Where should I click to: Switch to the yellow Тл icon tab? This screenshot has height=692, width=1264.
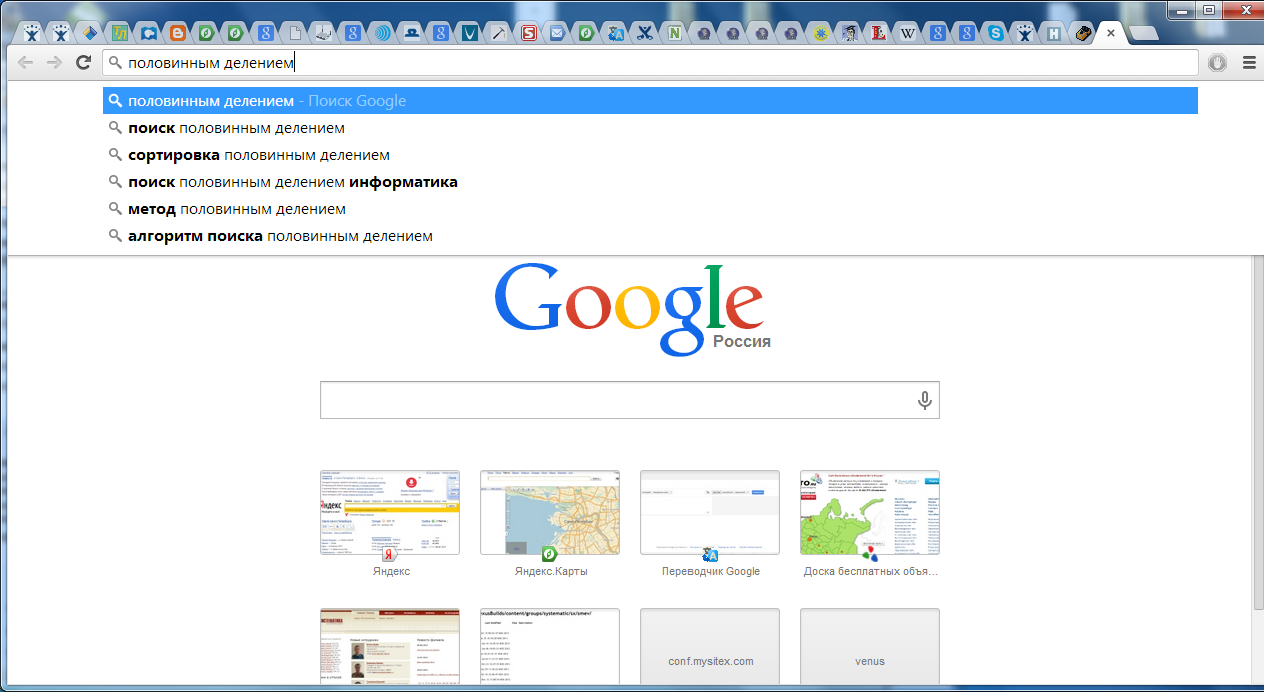click(120, 33)
